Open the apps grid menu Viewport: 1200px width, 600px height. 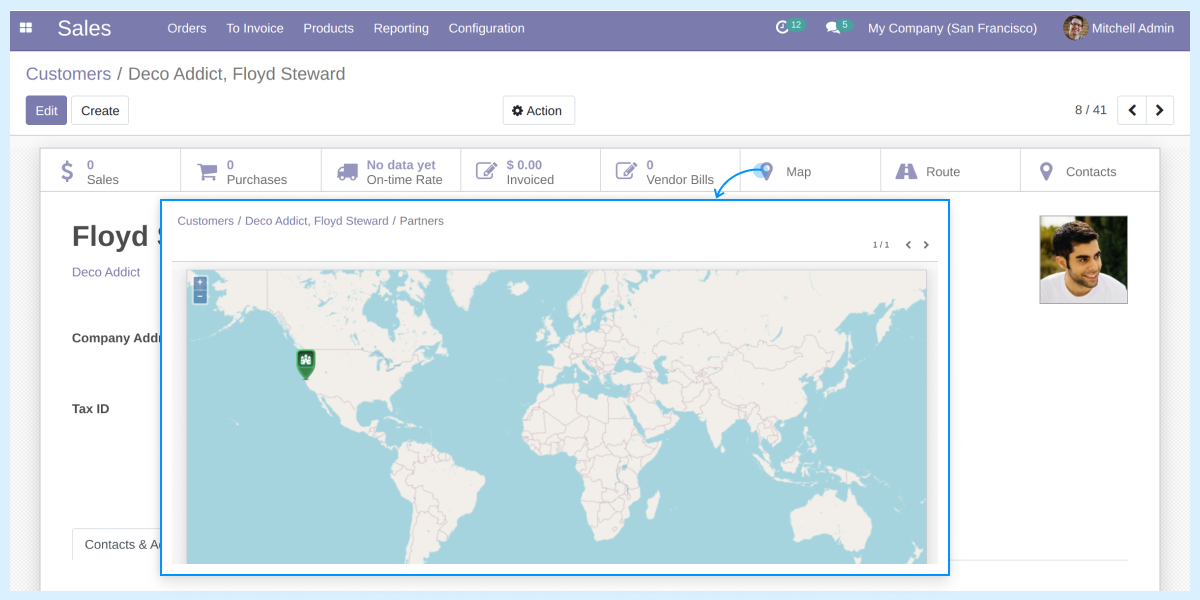tap(26, 28)
